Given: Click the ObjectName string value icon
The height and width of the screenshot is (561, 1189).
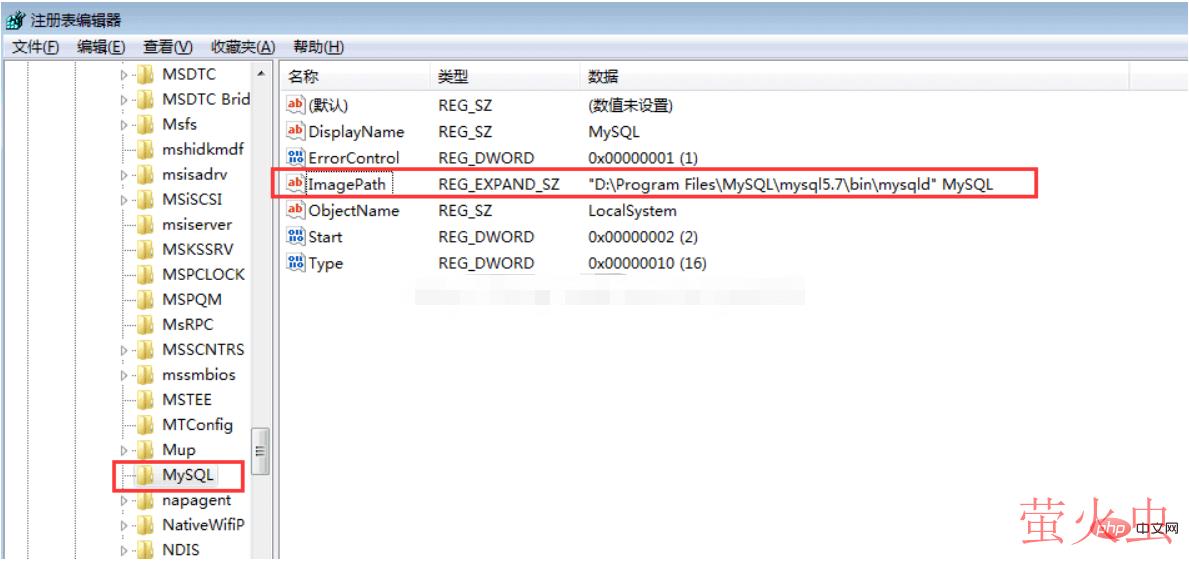Looking at the screenshot, I should [295, 210].
